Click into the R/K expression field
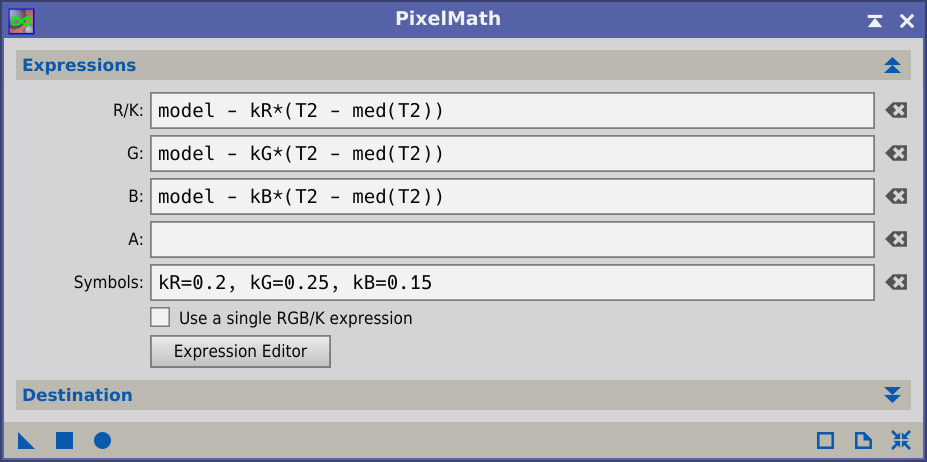The image size is (927, 462). 512,111
